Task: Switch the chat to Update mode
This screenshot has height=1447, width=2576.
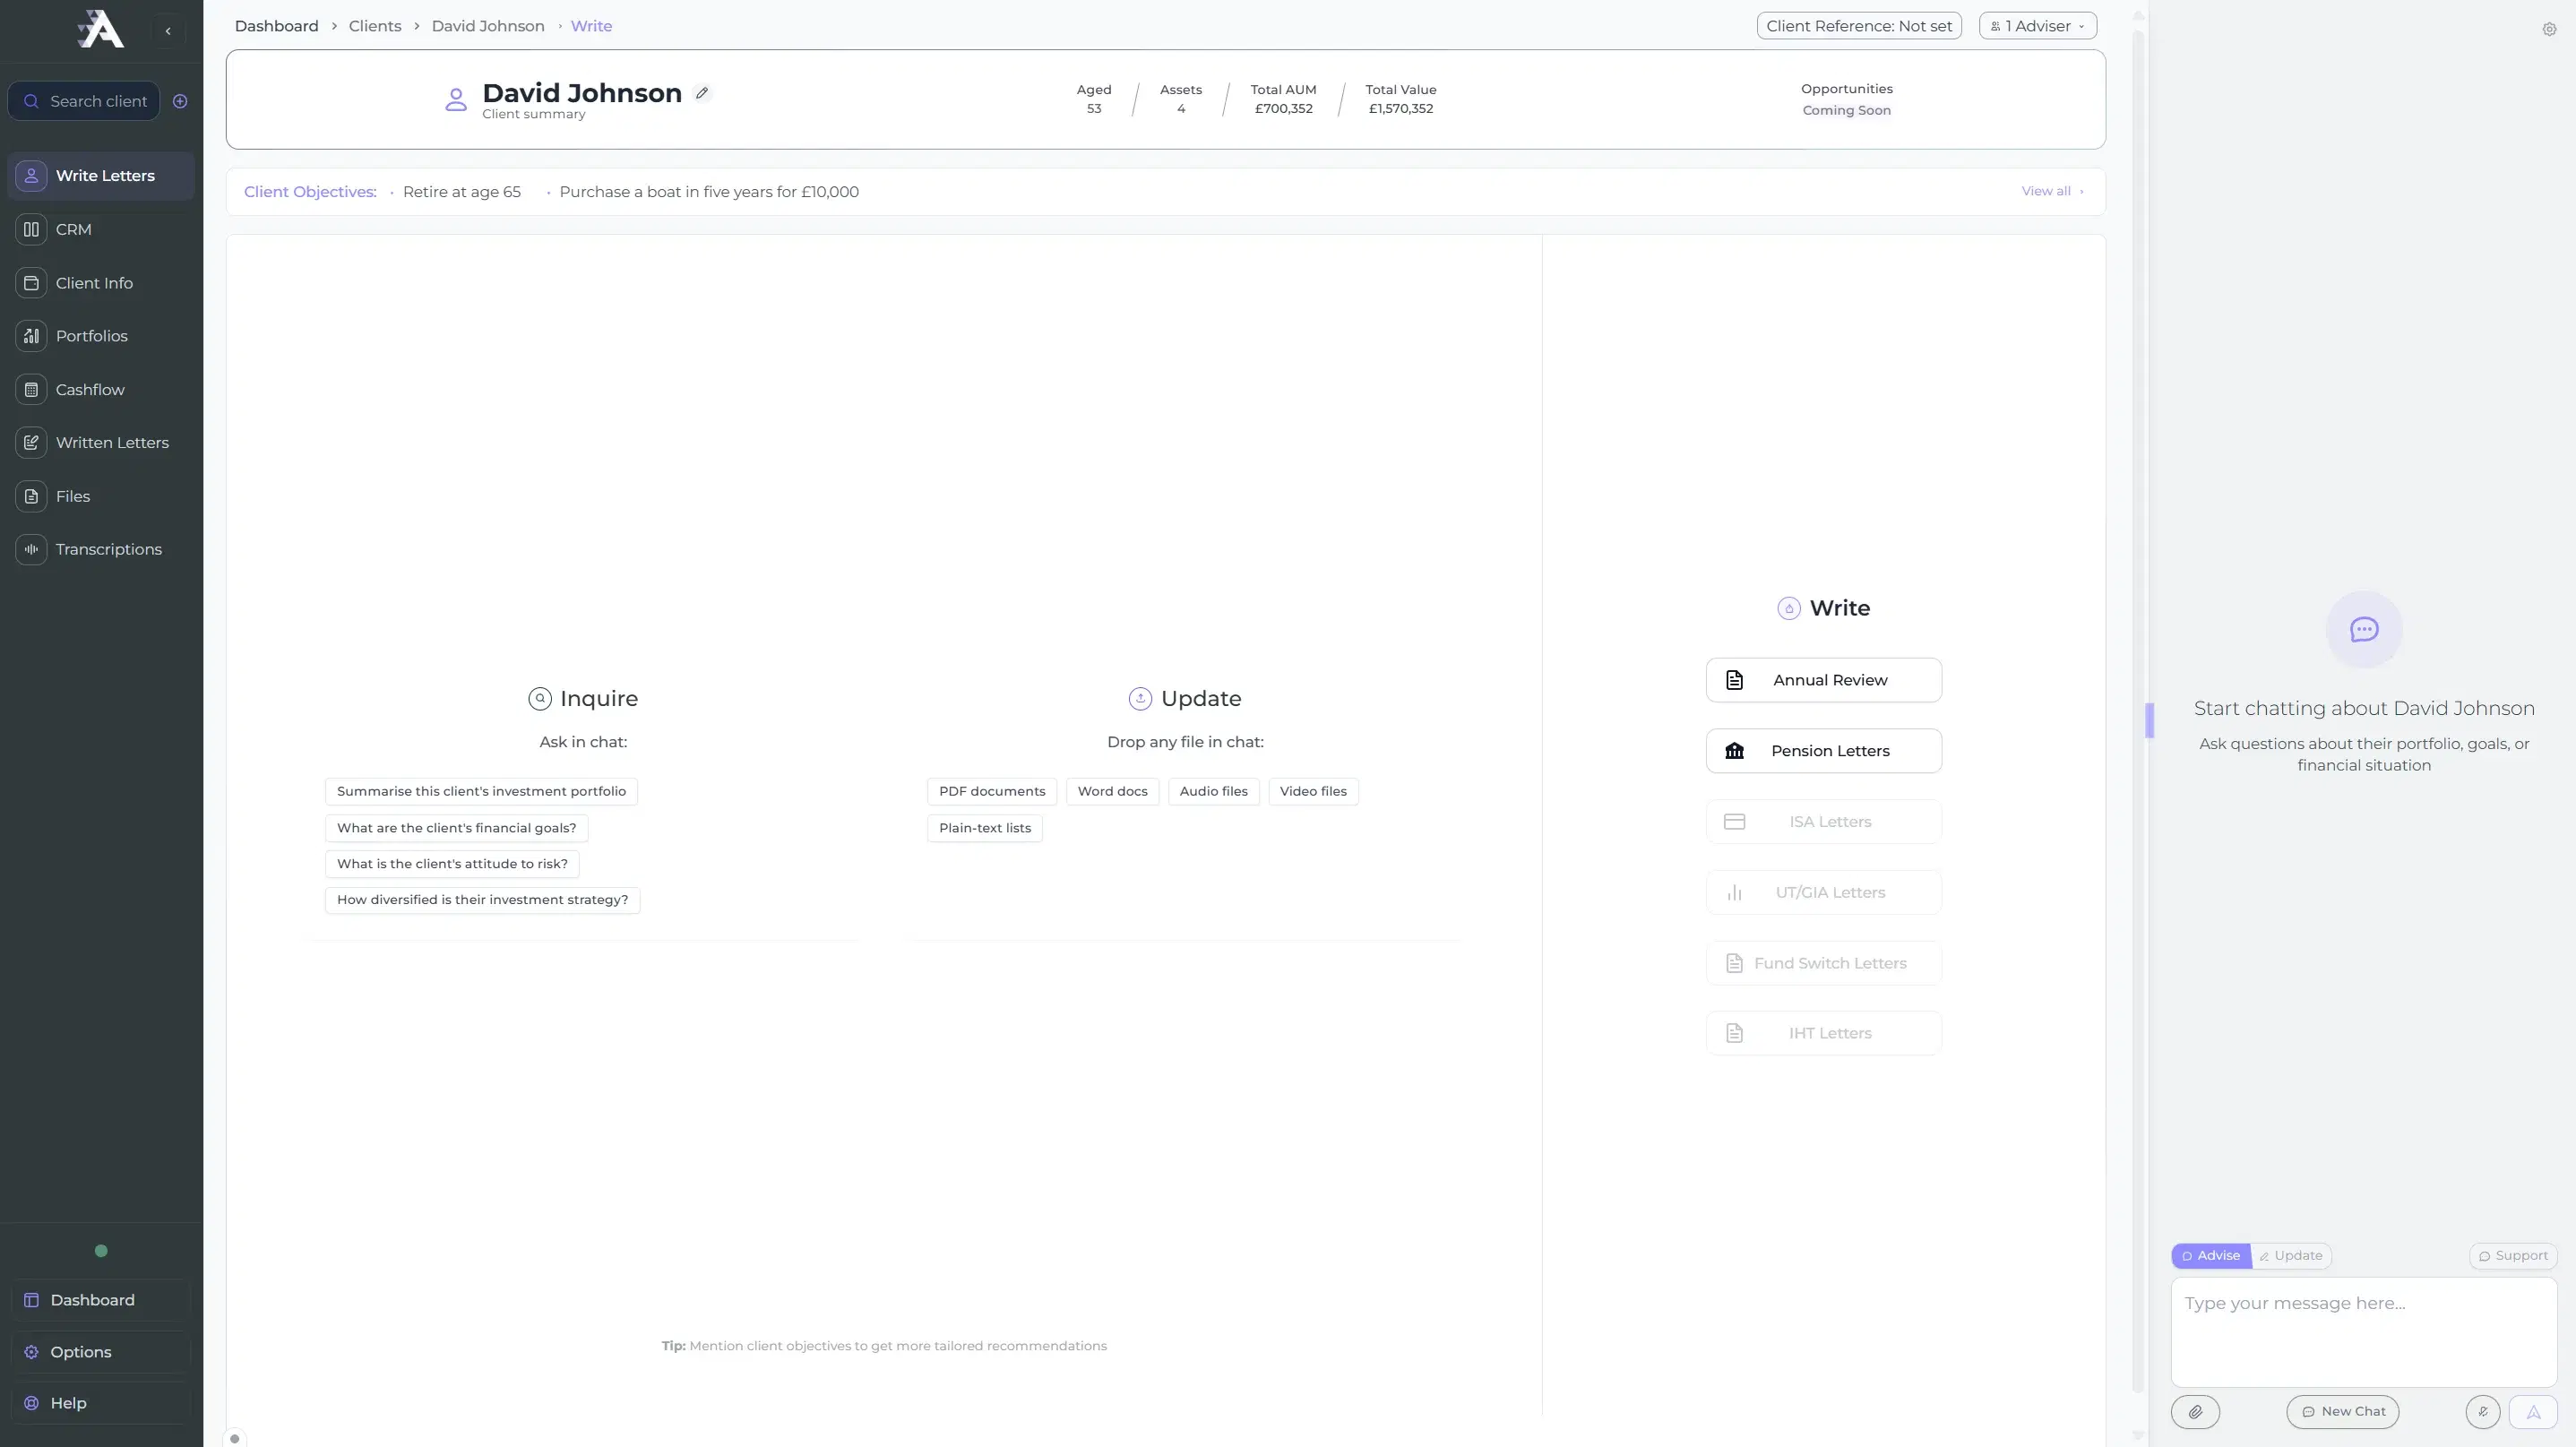Action: [2291, 1255]
